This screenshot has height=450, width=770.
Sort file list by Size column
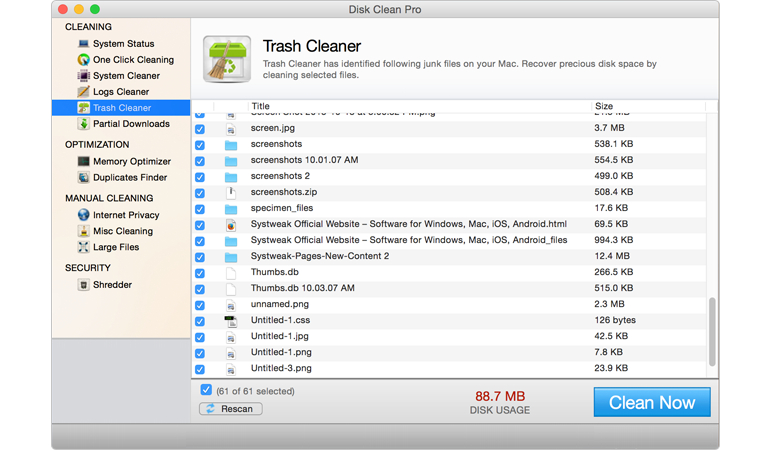point(640,106)
